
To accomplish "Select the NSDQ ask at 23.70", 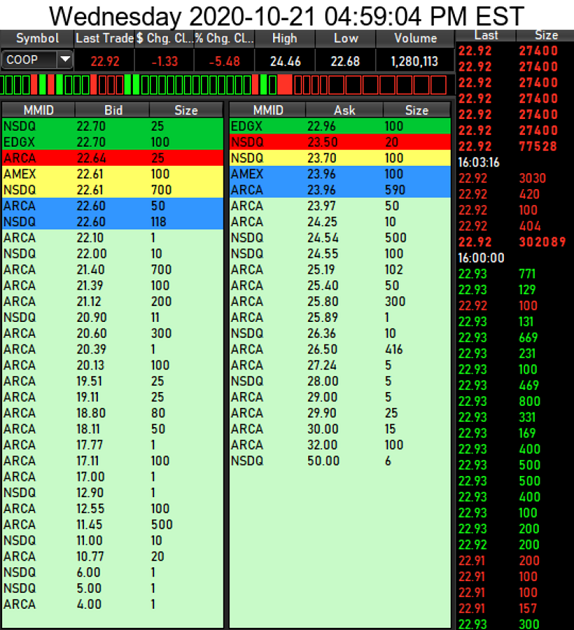I will (340, 158).
